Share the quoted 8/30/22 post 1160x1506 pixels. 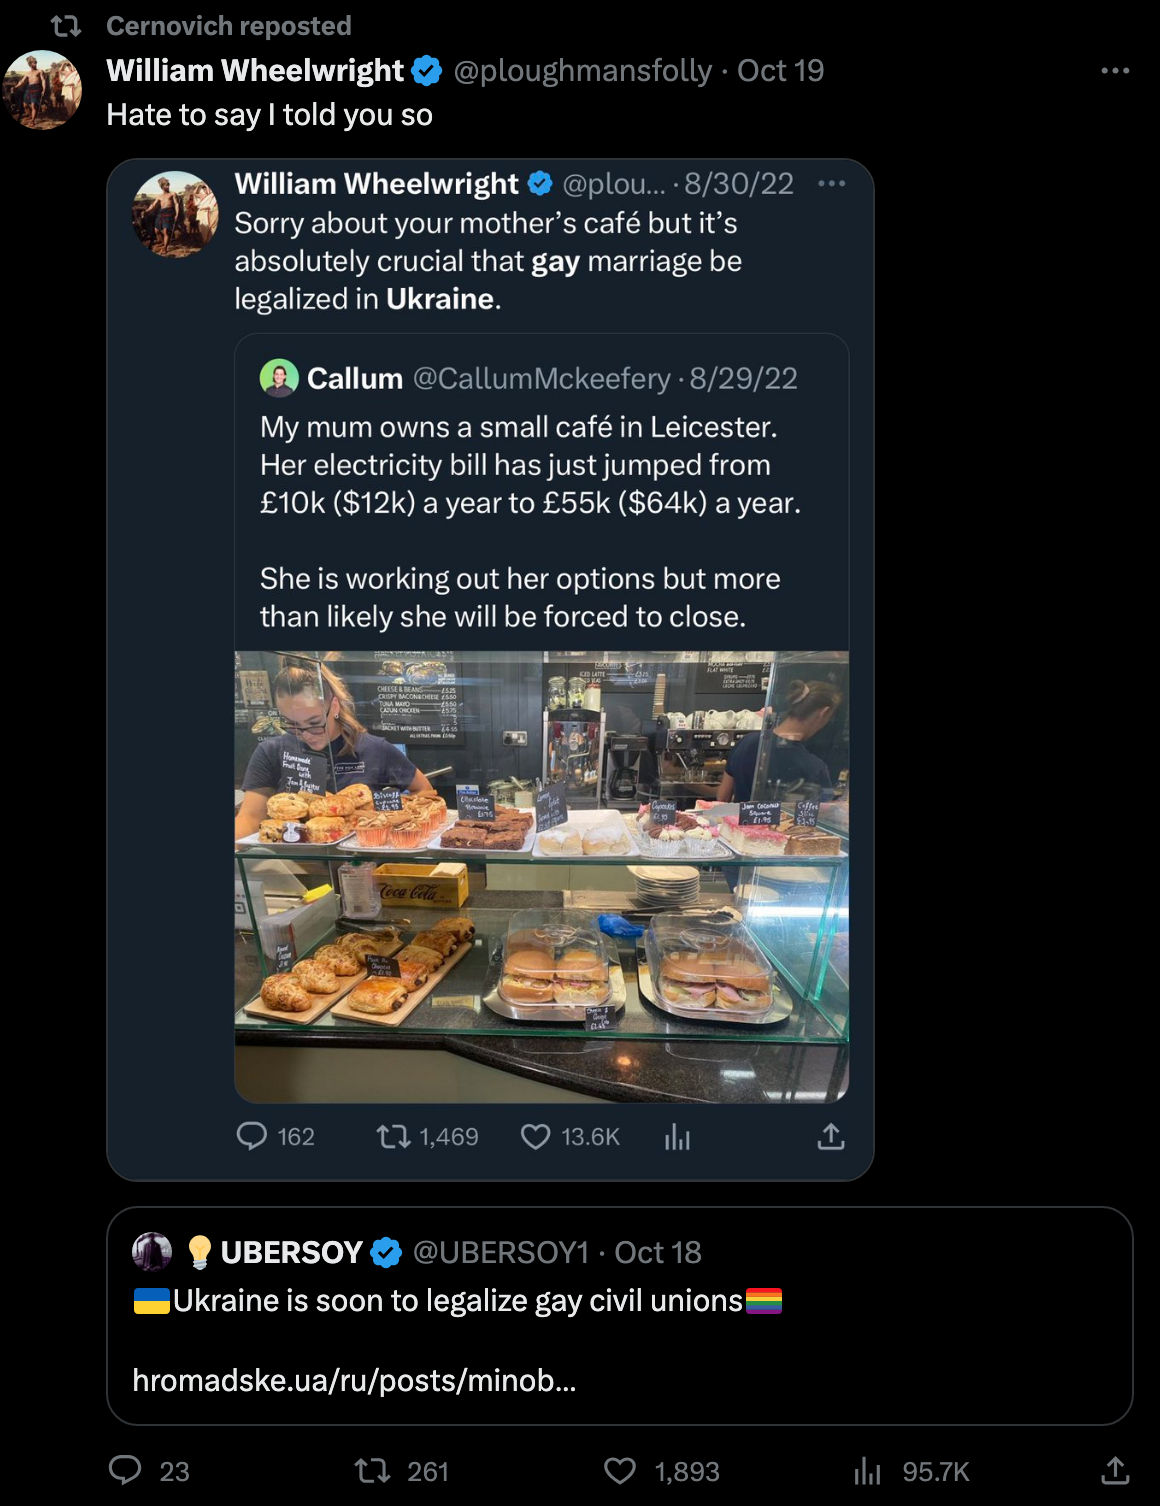point(831,1136)
